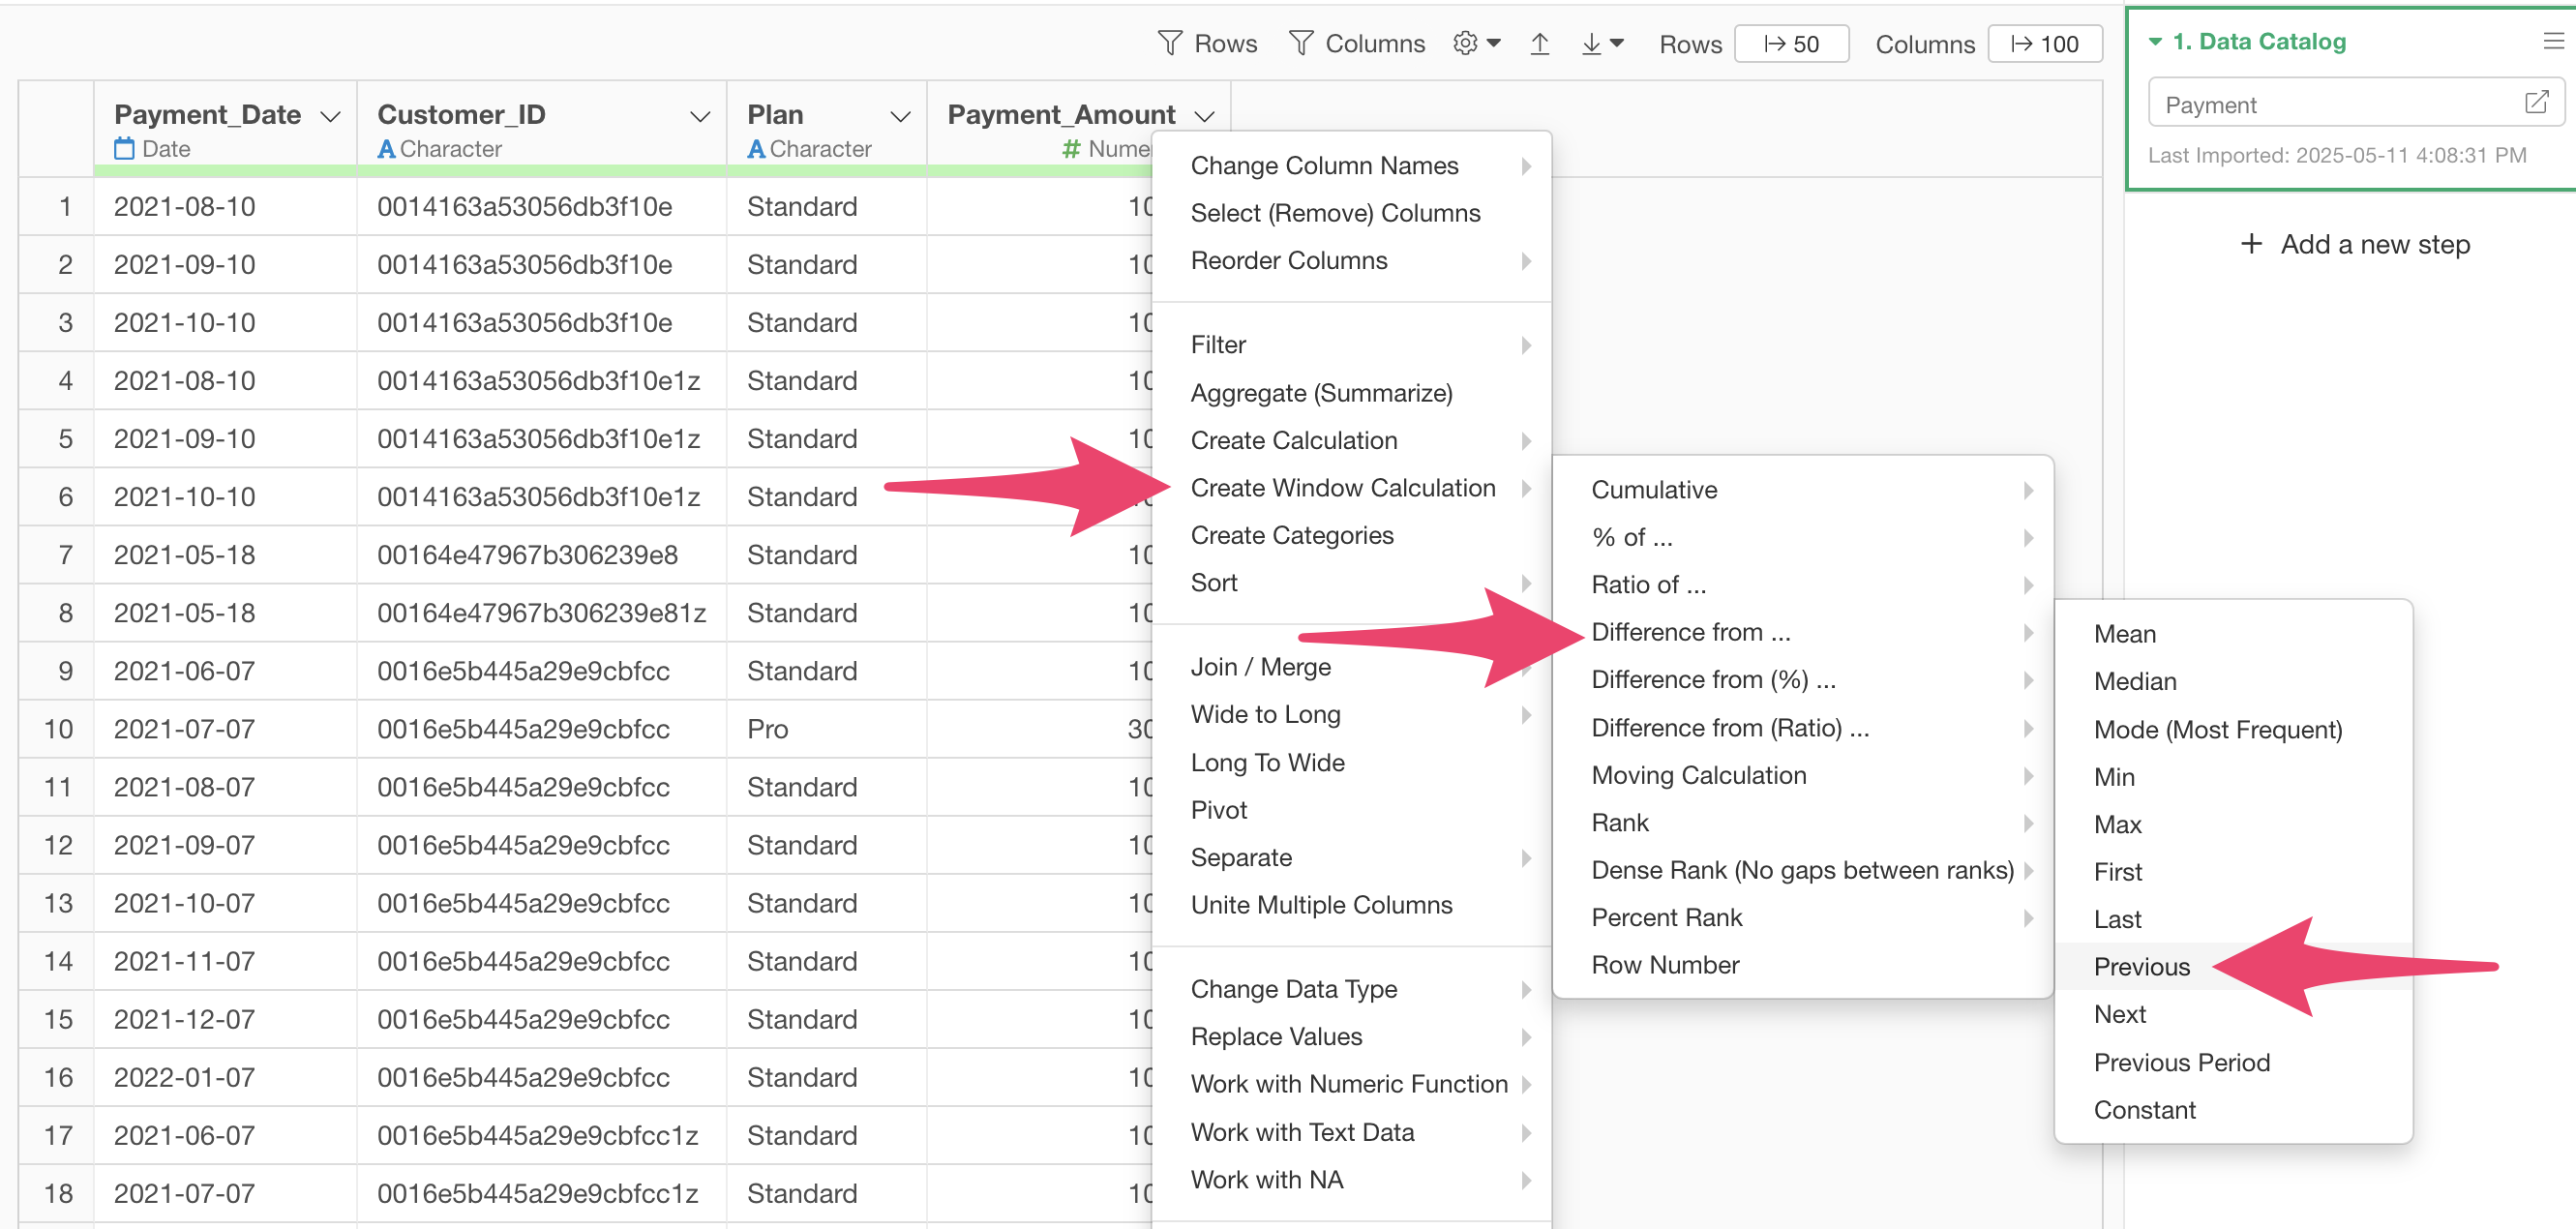Click the download export arrow icon
Viewport: 2576px width, 1229px height.
pos(1591,43)
